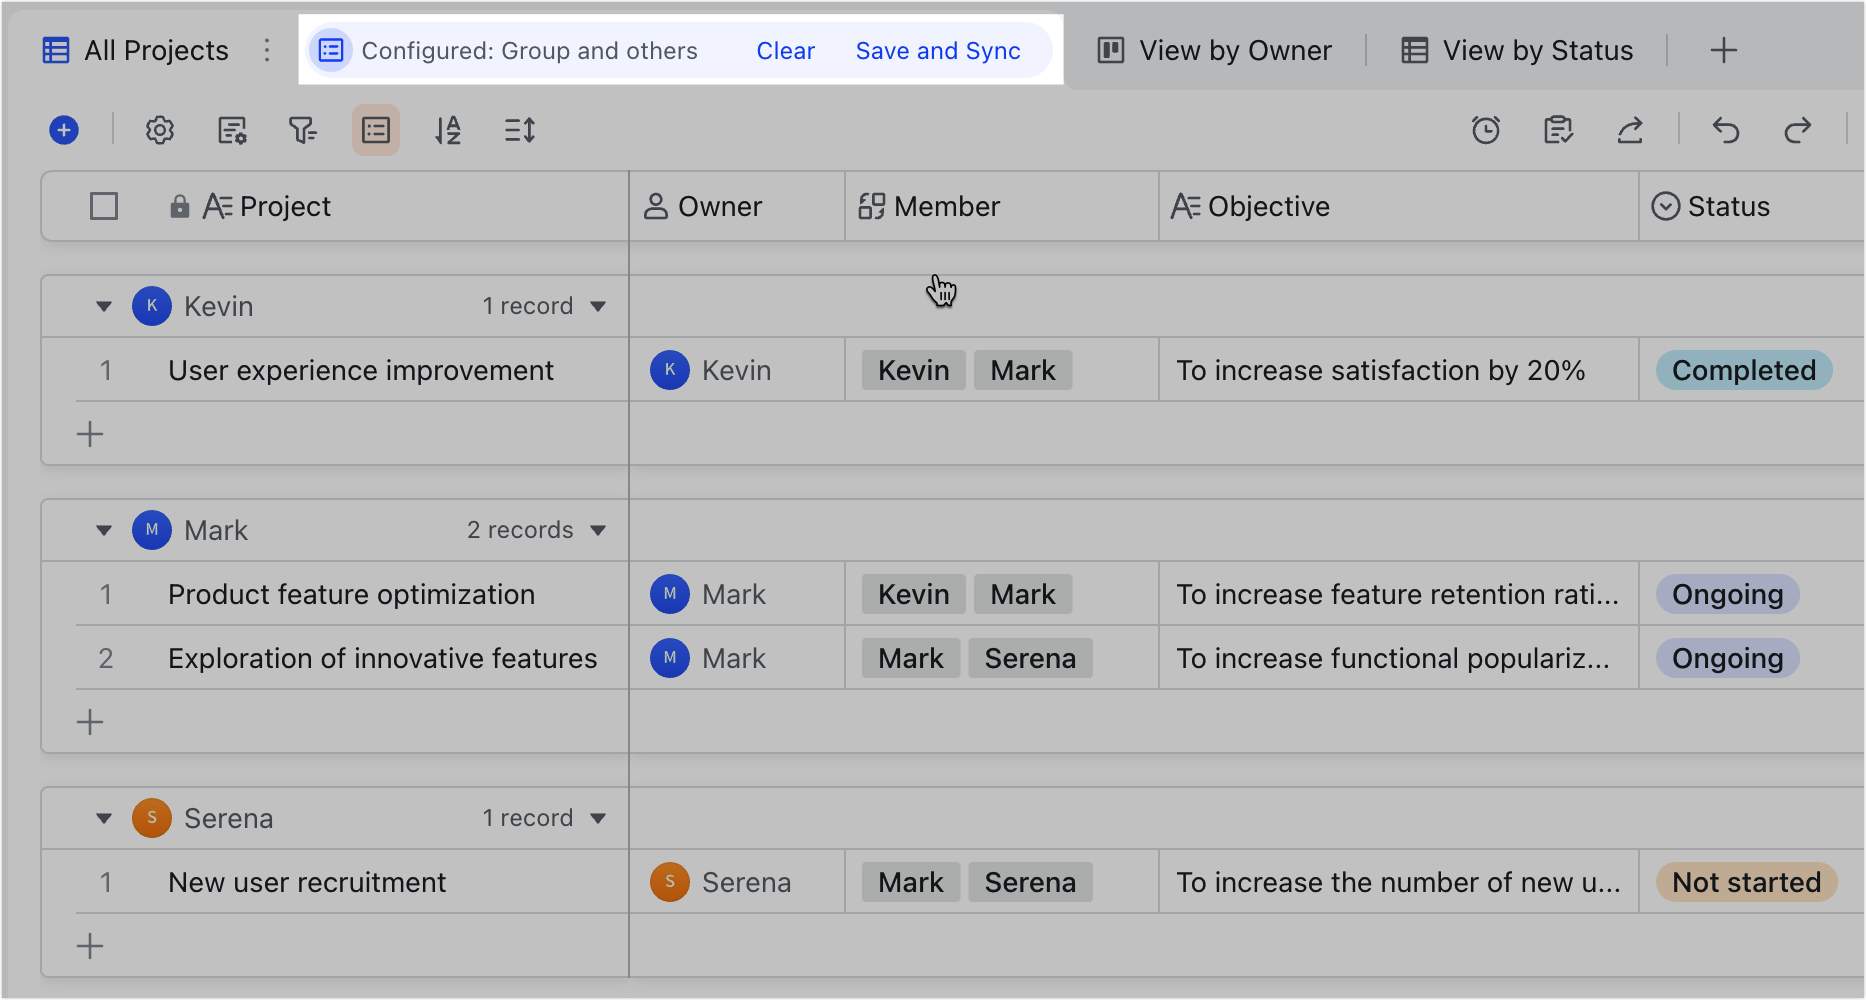1866x1000 pixels.
Task: Add a new row under Mark group
Action: 90,722
